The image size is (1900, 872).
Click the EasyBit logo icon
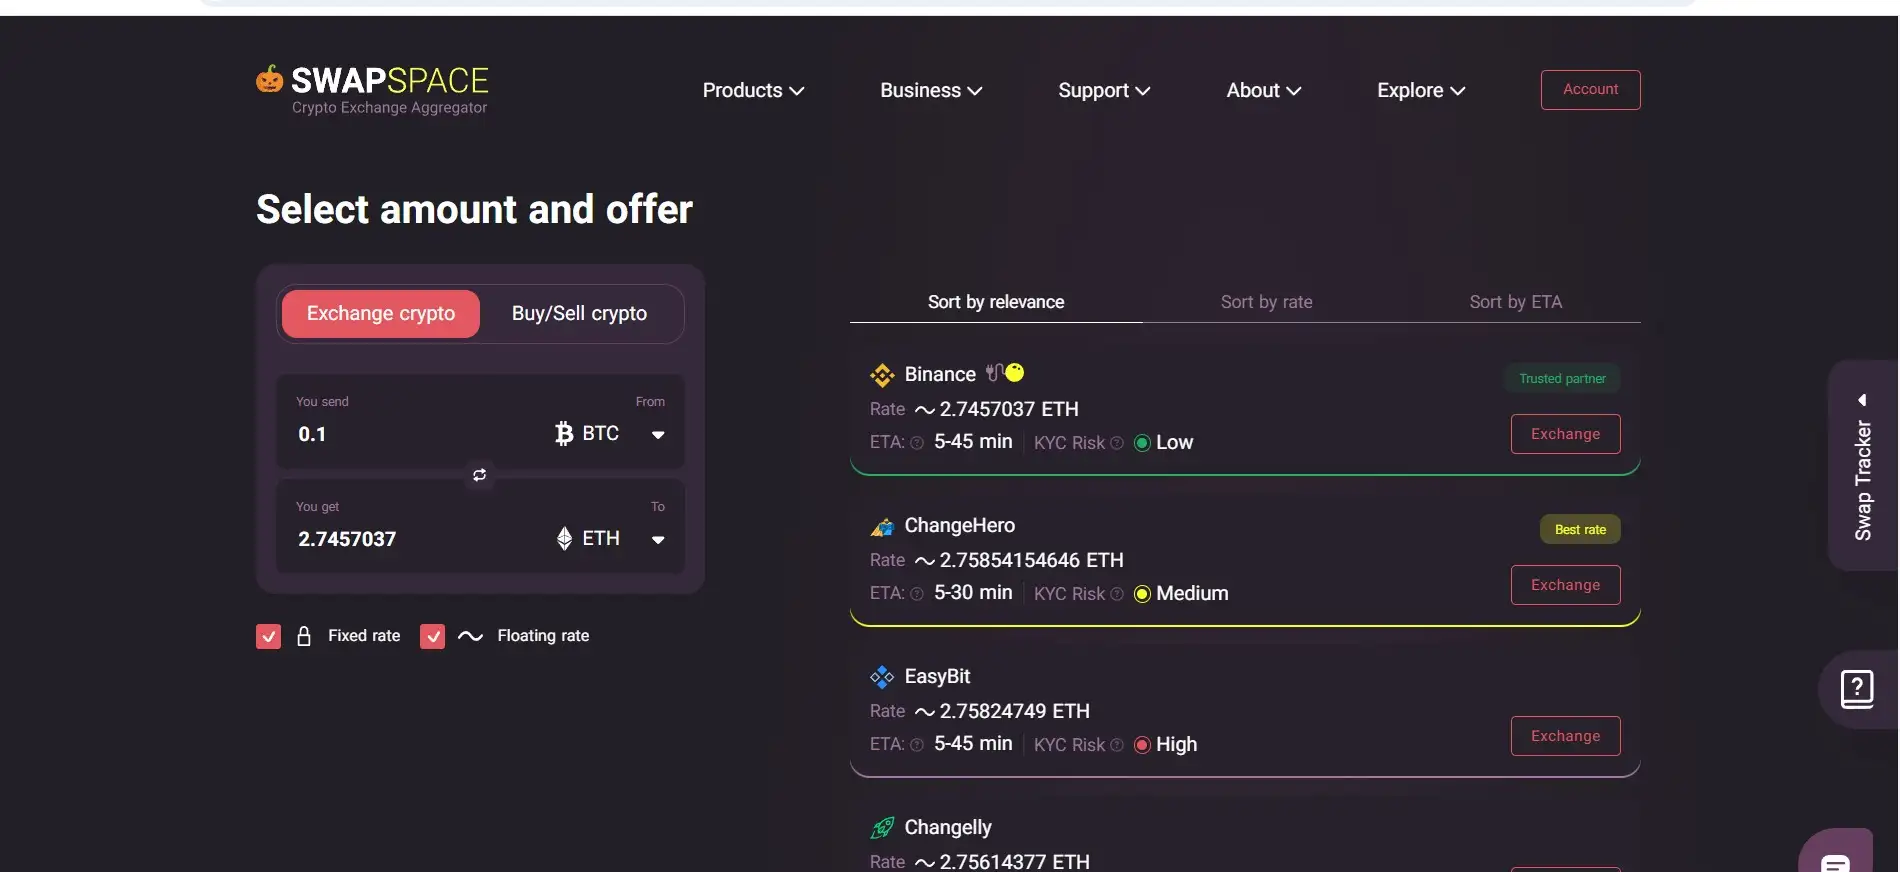tap(882, 677)
